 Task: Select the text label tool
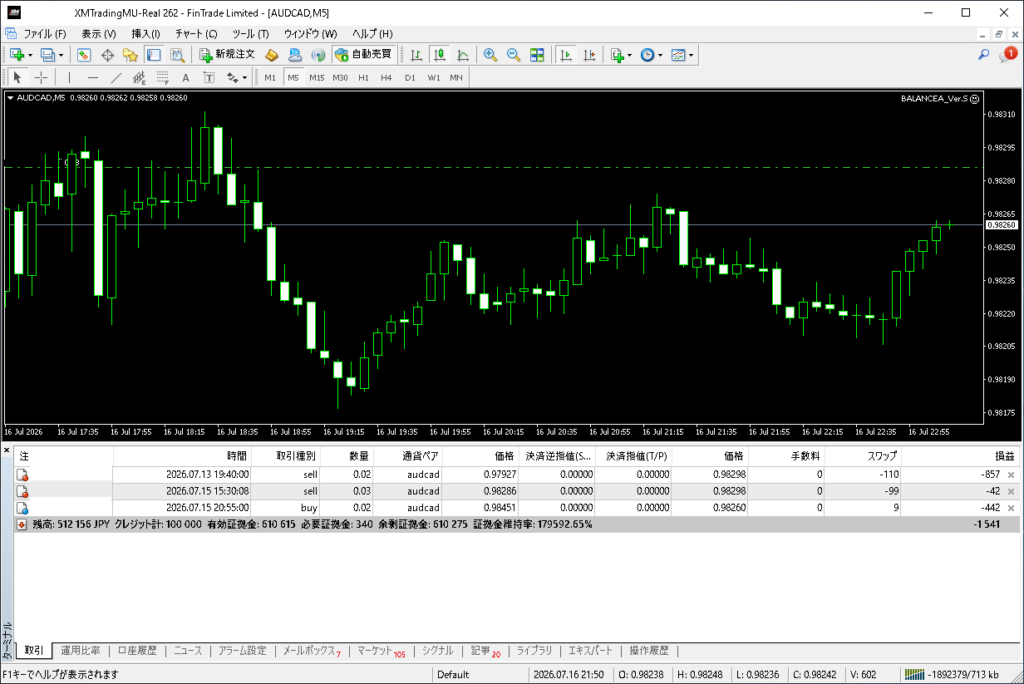tap(185, 78)
